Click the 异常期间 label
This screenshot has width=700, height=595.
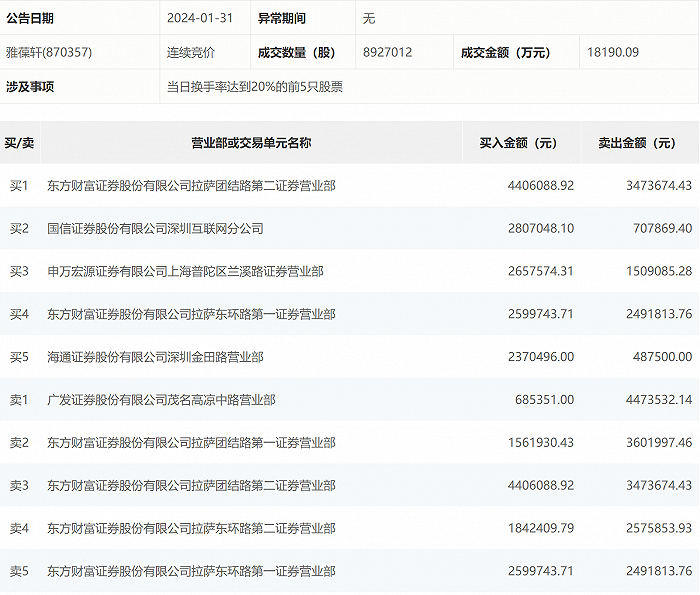pos(282,18)
